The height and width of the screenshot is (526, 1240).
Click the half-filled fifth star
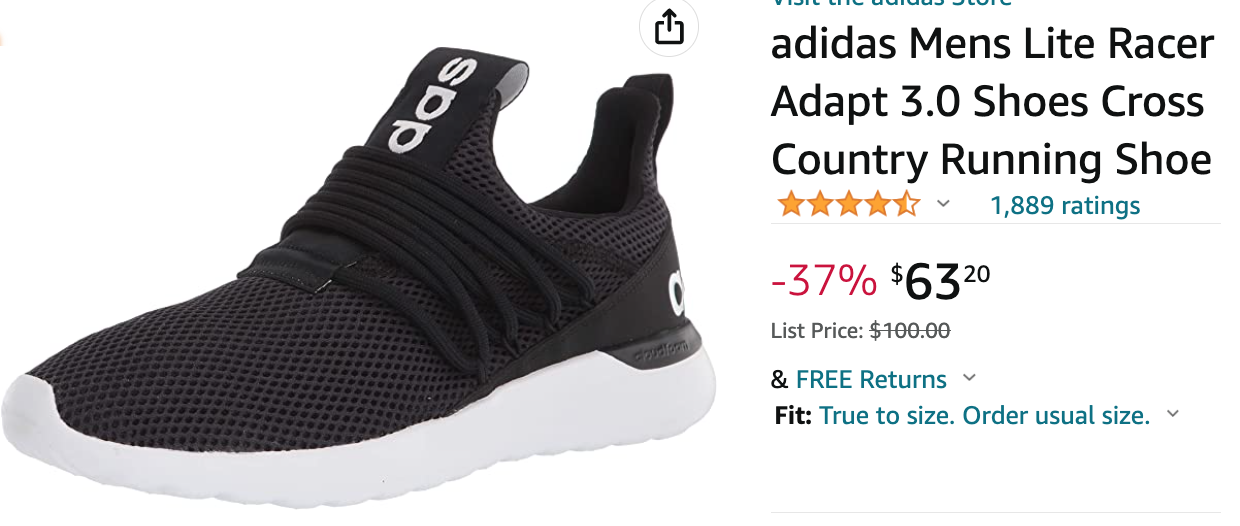[x=906, y=205]
